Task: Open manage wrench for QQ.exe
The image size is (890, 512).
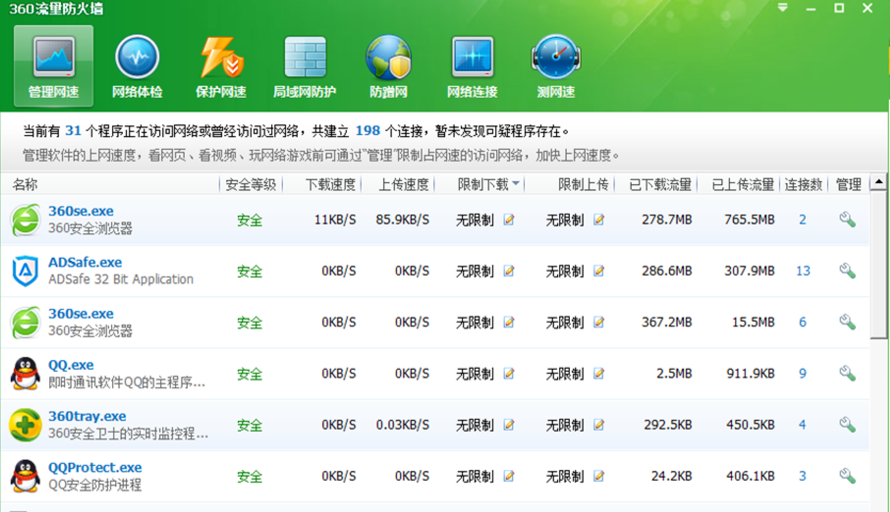Action: [x=847, y=373]
